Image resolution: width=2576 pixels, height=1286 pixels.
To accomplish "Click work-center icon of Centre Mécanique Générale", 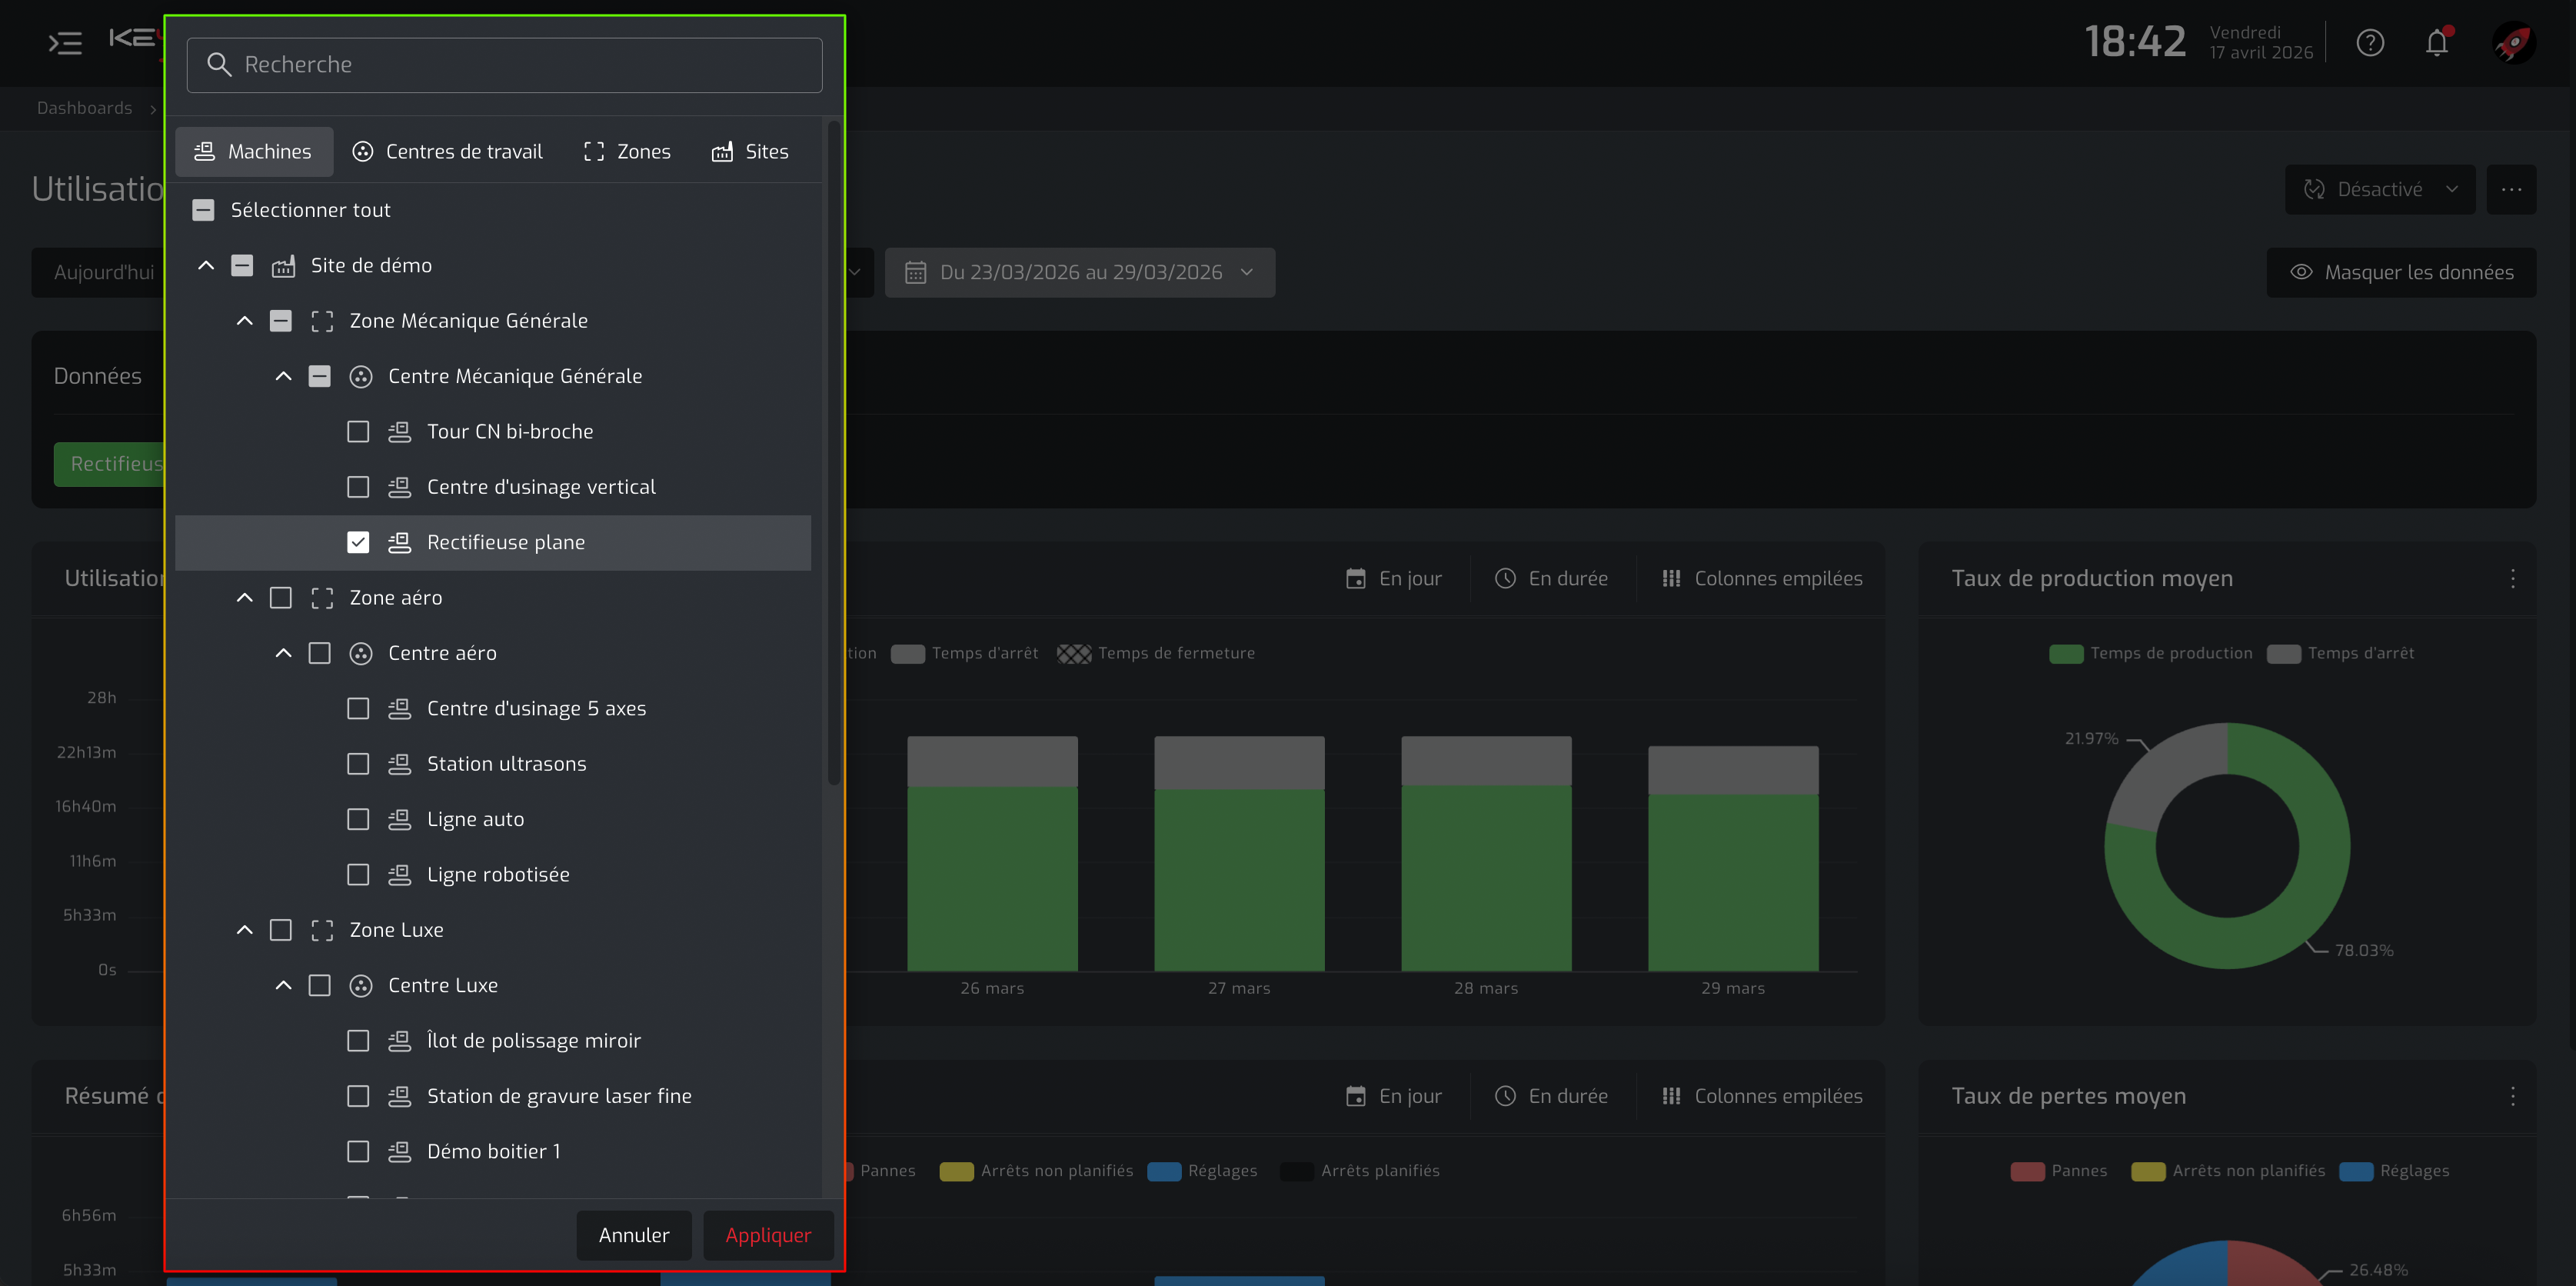I will pyautogui.click(x=361, y=377).
